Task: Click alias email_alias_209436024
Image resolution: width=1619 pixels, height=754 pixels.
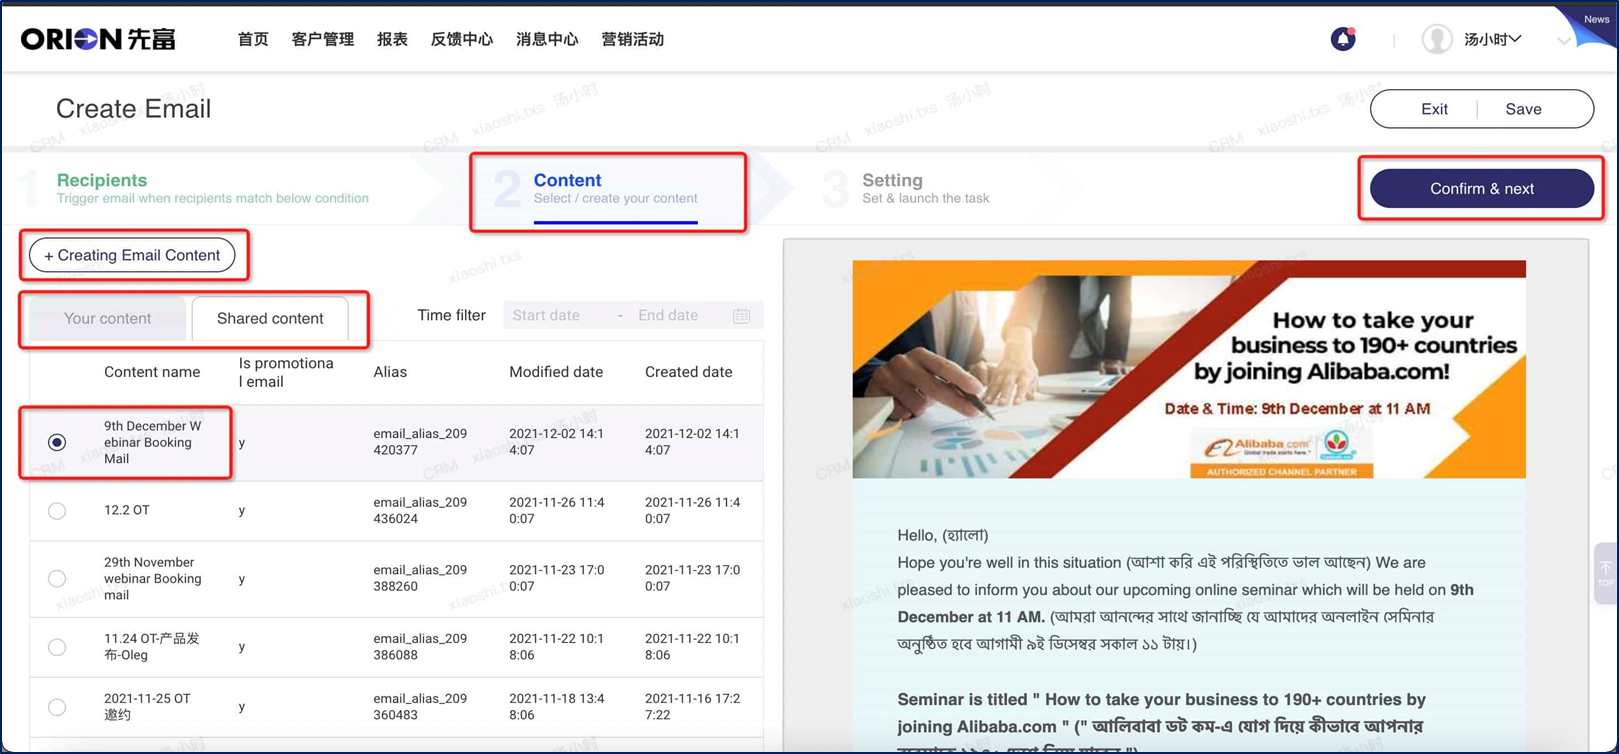Action: coord(420,511)
